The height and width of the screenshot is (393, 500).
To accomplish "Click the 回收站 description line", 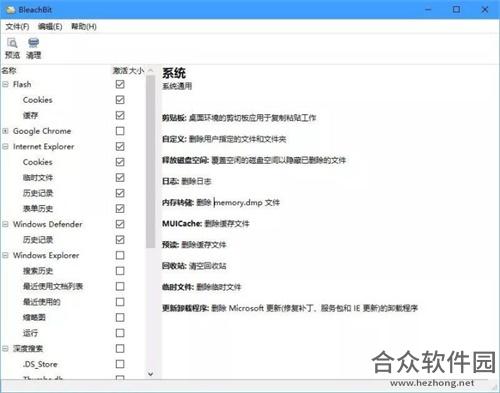I will coord(194,266).
